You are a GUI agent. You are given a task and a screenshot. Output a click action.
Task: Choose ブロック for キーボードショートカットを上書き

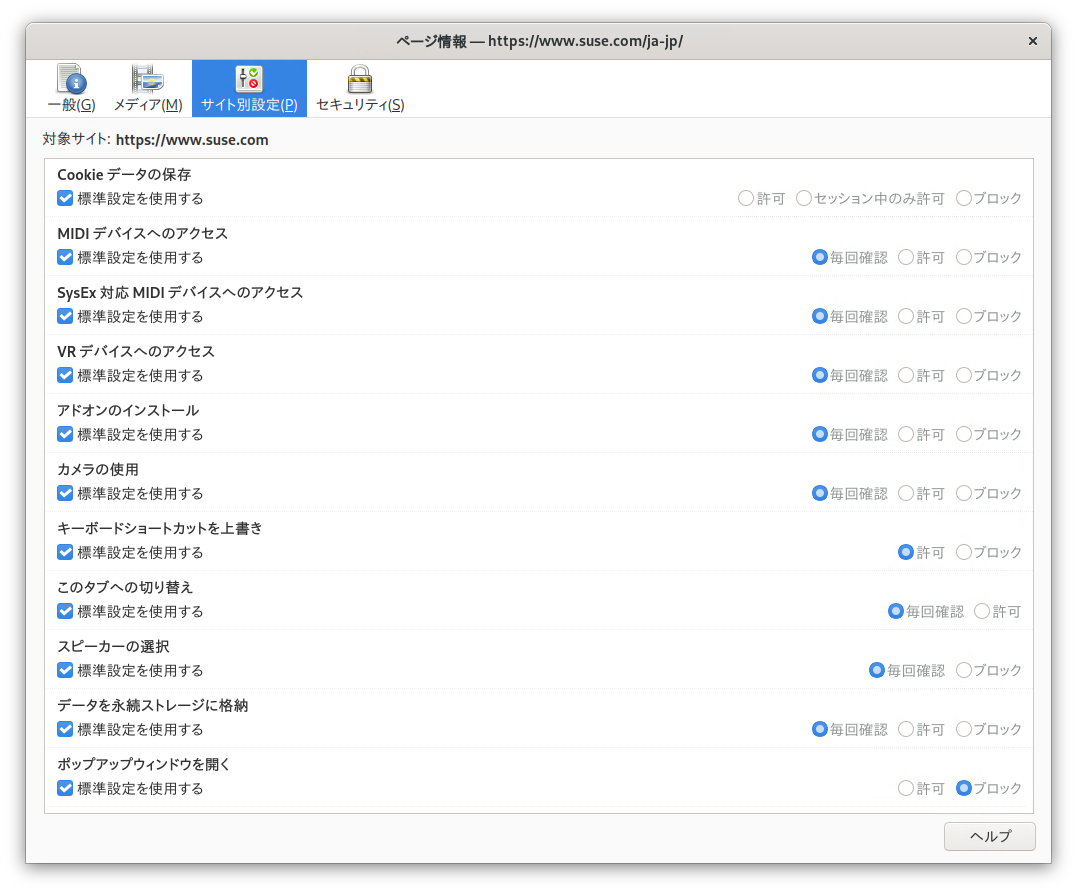pos(964,552)
